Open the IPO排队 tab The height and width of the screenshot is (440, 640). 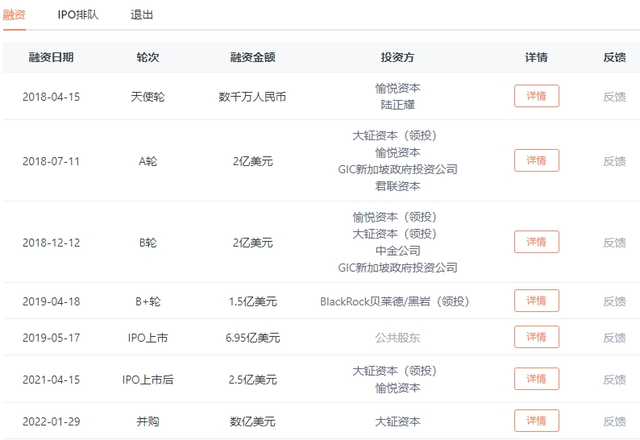click(x=78, y=16)
